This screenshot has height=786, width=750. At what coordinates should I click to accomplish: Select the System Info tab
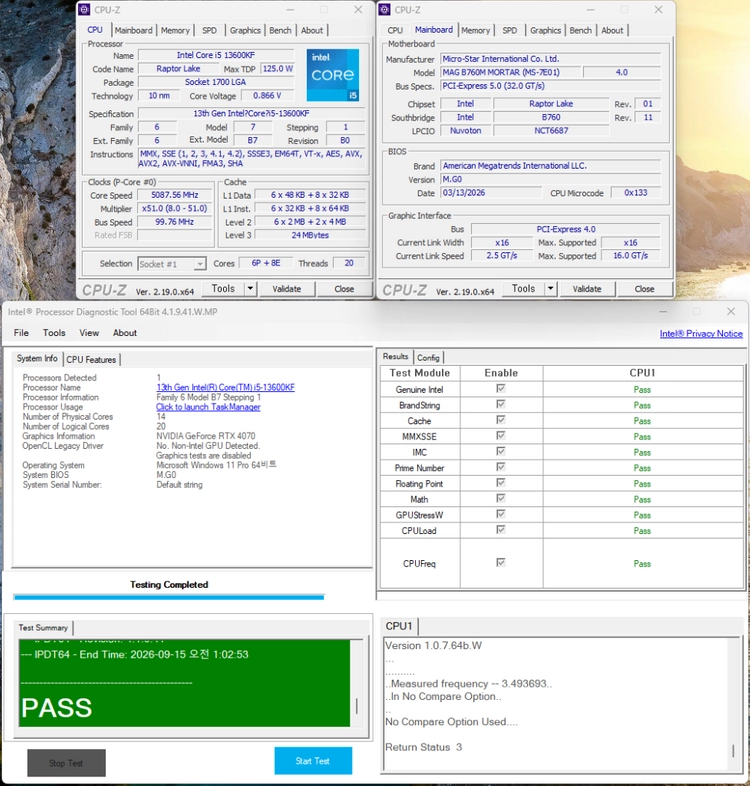click(x=37, y=358)
